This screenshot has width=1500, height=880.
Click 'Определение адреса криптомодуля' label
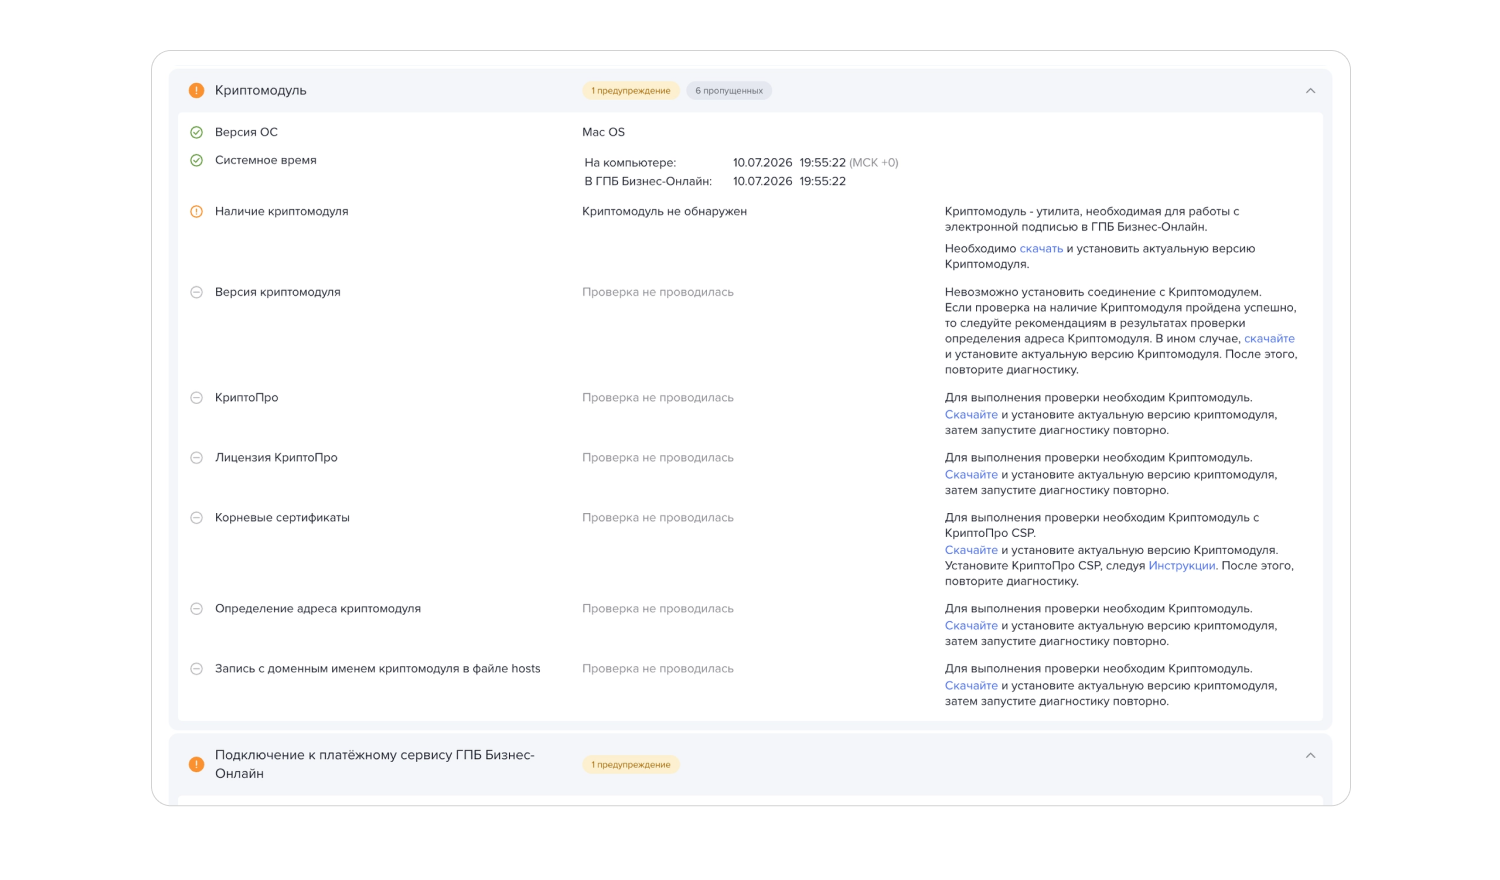(x=318, y=609)
